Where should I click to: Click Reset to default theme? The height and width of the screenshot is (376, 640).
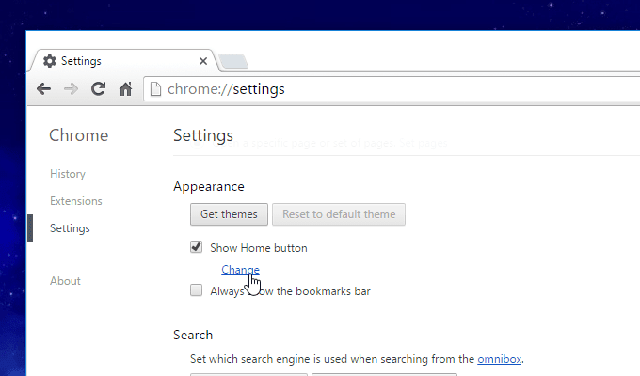click(x=339, y=214)
